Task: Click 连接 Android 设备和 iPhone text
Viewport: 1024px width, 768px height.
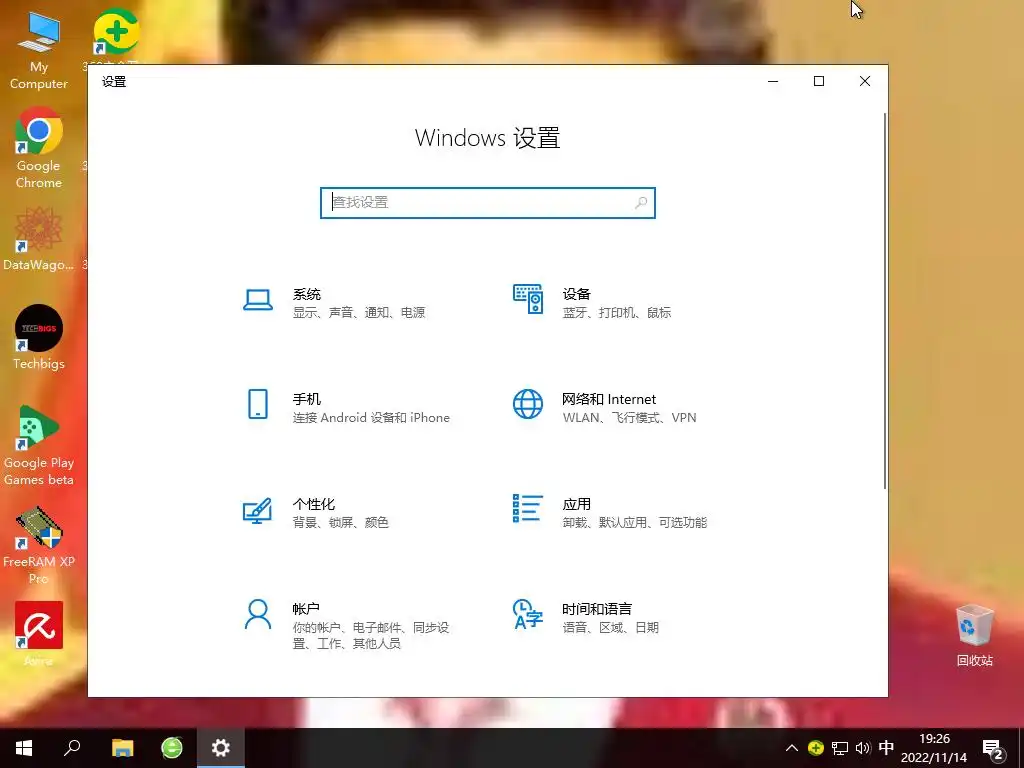Action: [371, 417]
